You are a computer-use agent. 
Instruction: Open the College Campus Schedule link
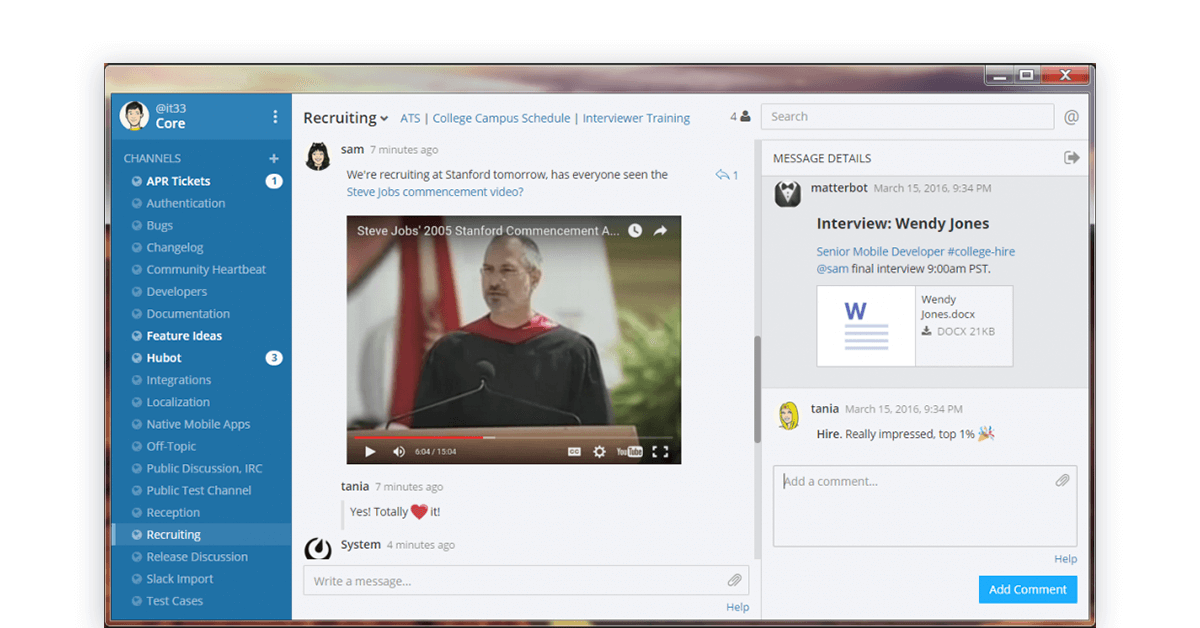point(502,118)
